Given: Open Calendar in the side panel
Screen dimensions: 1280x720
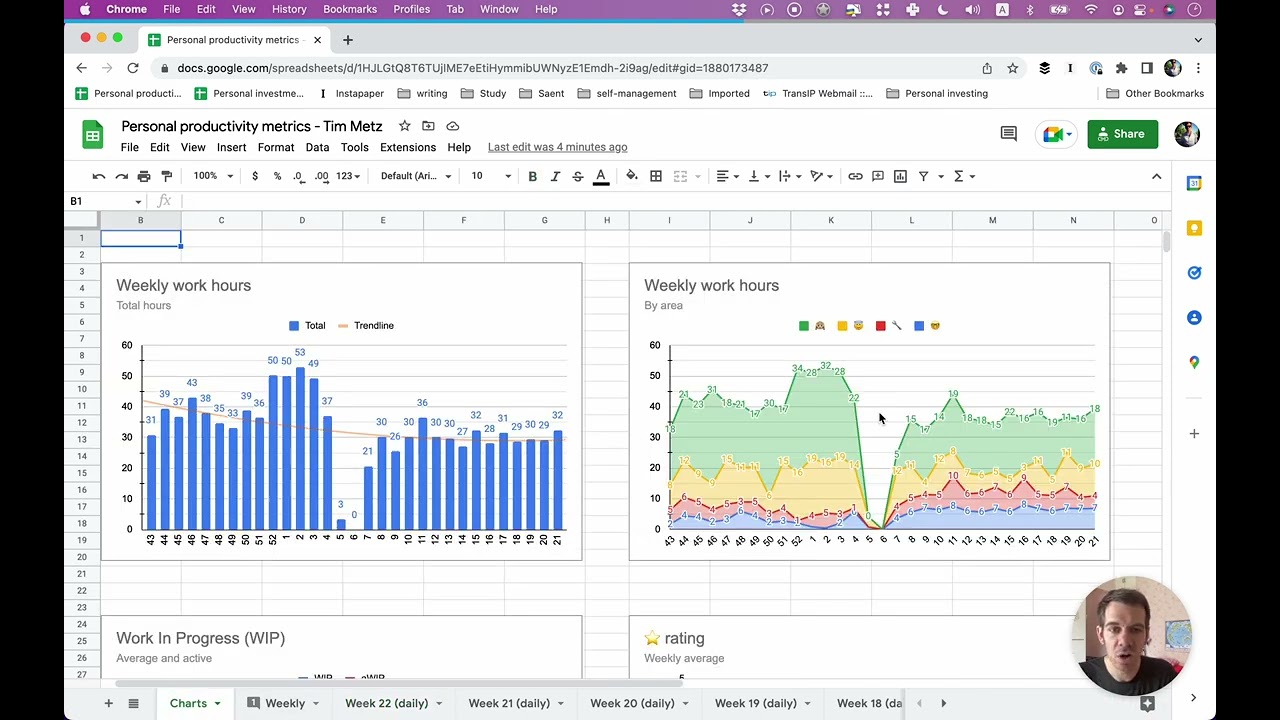Looking at the screenshot, I should (x=1194, y=183).
